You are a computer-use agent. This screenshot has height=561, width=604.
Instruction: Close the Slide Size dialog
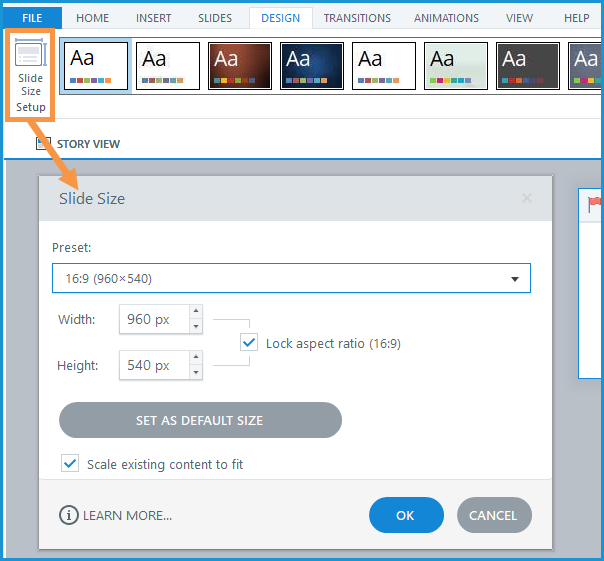pos(527,198)
